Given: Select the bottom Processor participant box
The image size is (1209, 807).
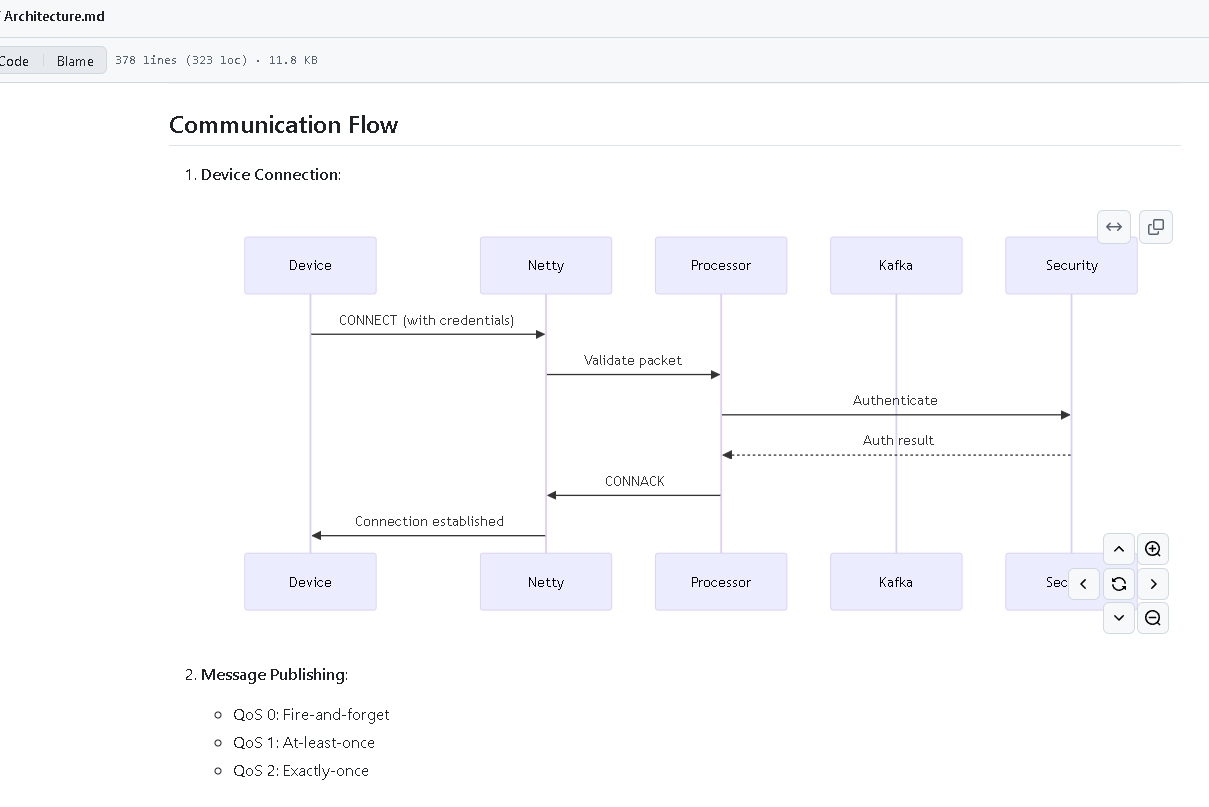Looking at the screenshot, I should [x=721, y=582].
